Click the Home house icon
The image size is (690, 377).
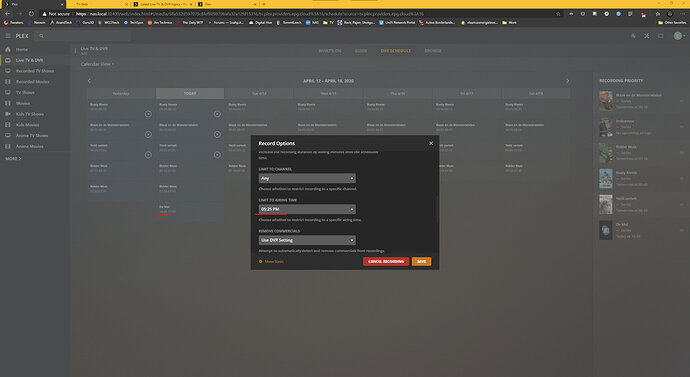pyautogui.click(x=7, y=49)
